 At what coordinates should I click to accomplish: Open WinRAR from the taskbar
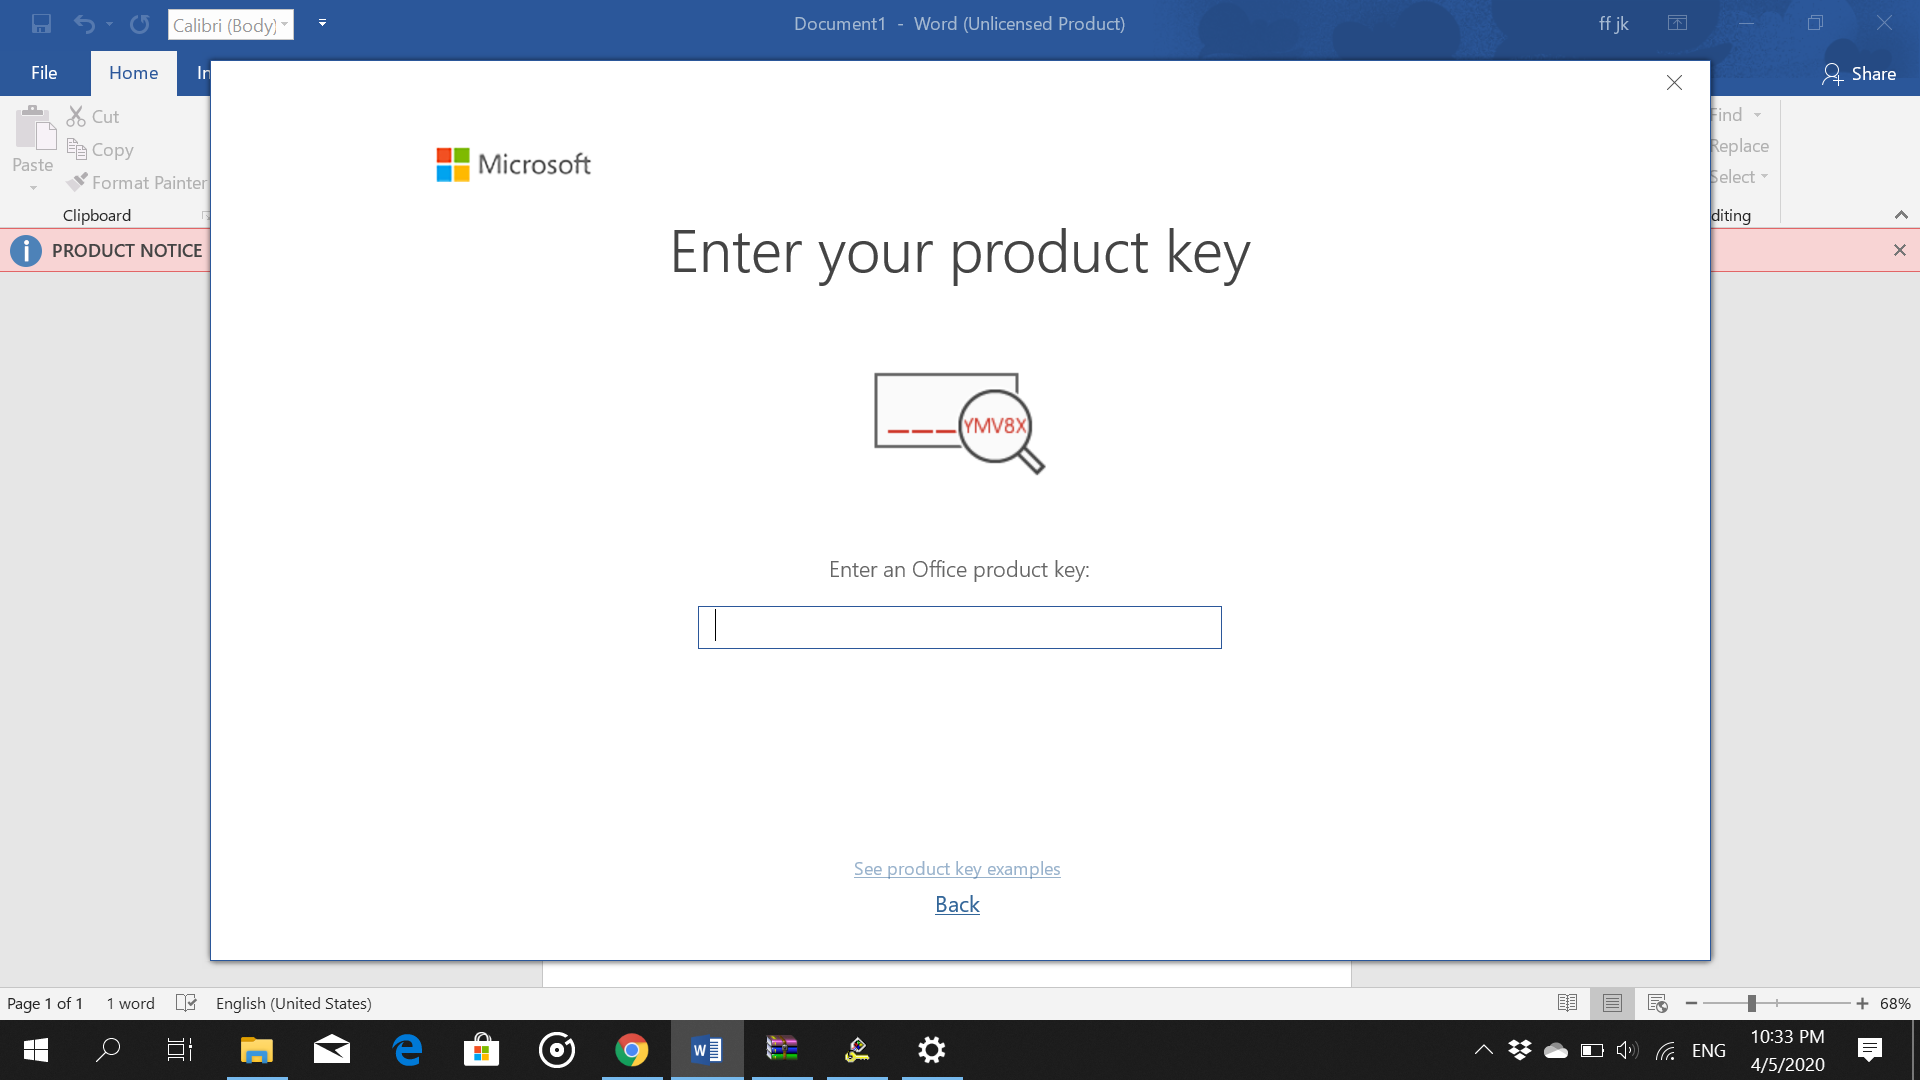pos(782,1050)
